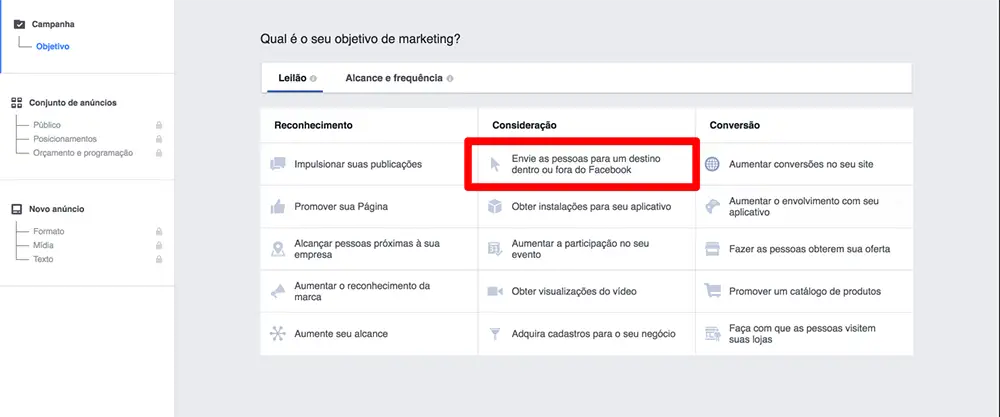Click the video camera icon for video views
The image size is (1000, 417).
point(494,291)
